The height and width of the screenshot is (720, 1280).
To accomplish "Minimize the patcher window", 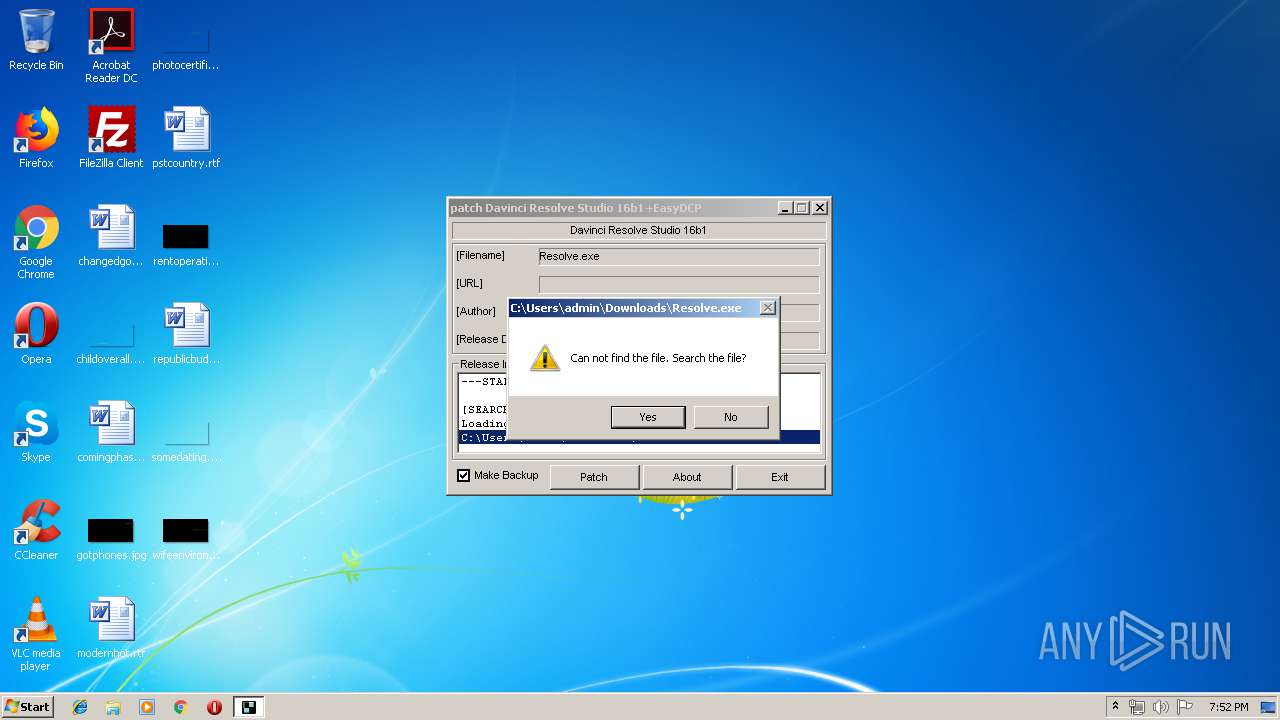I will [x=785, y=208].
